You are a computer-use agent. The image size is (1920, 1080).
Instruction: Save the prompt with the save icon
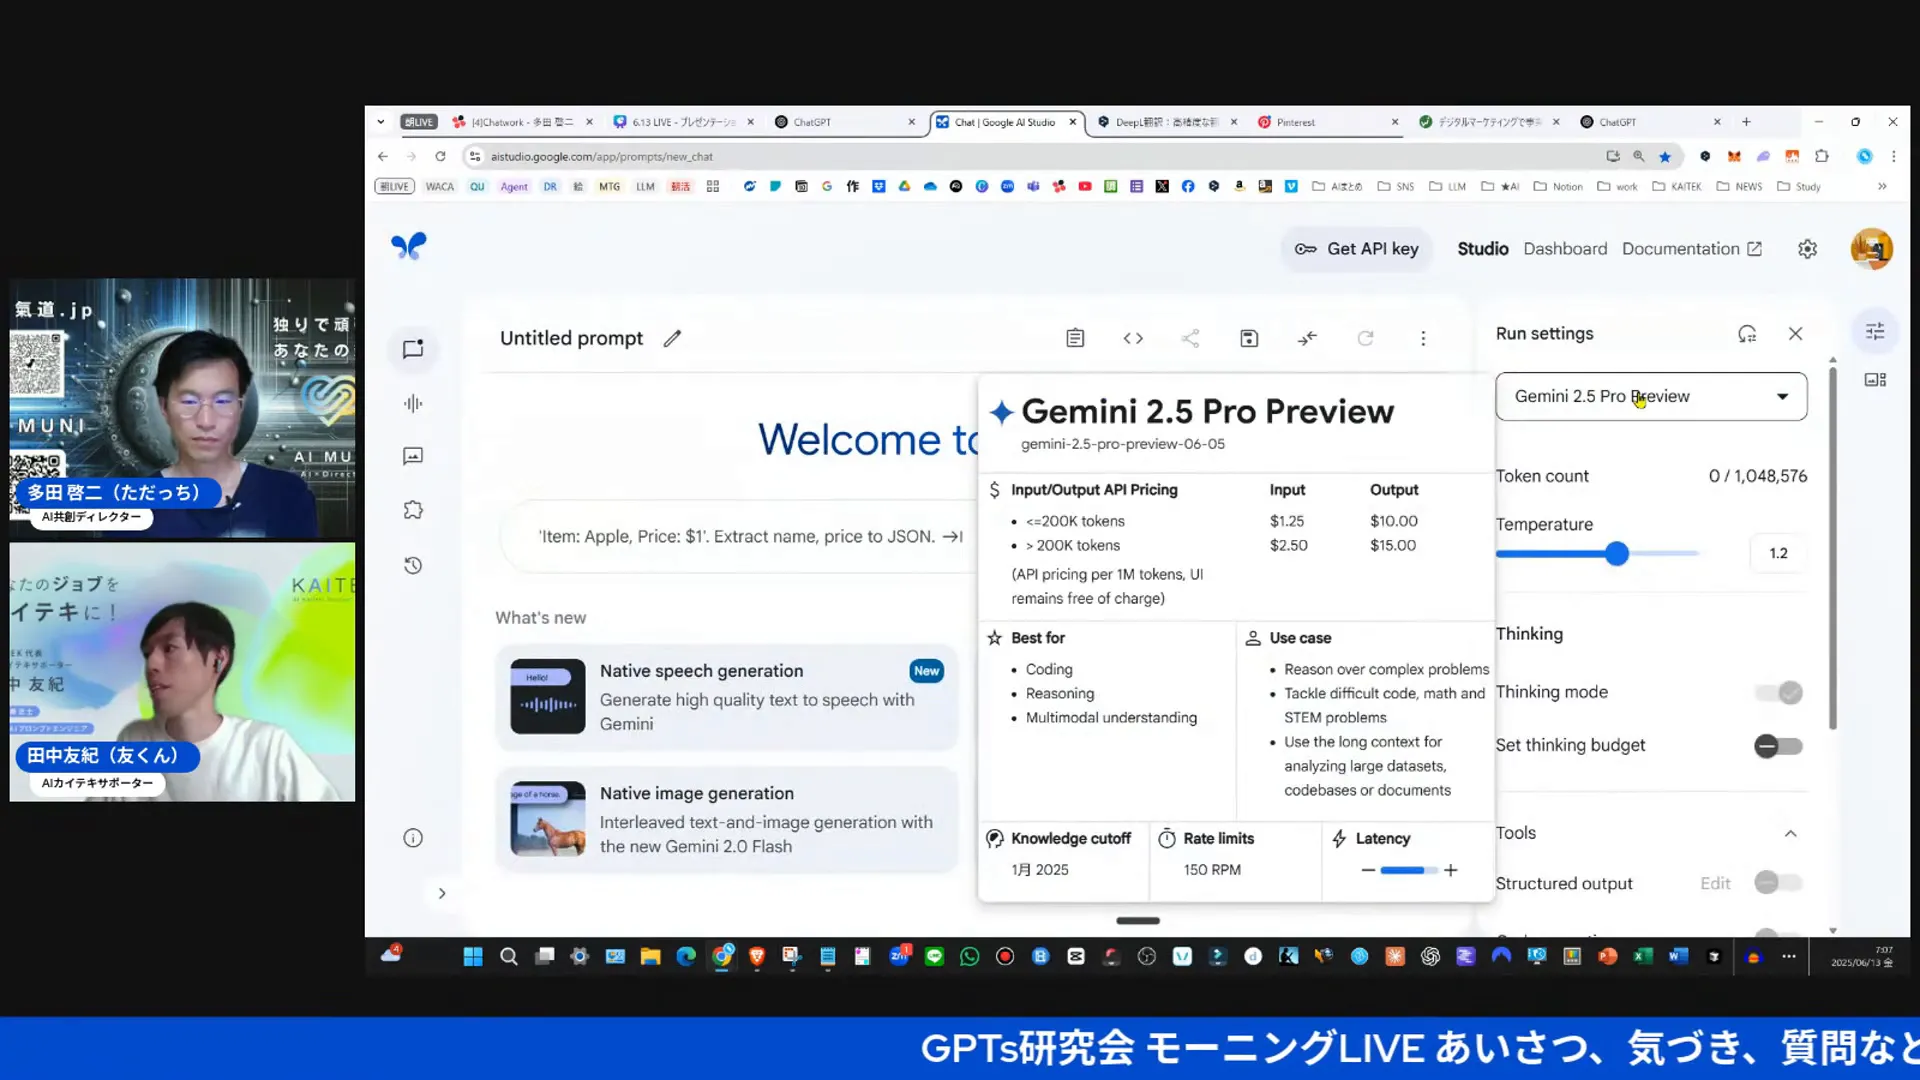click(1249, 338)
